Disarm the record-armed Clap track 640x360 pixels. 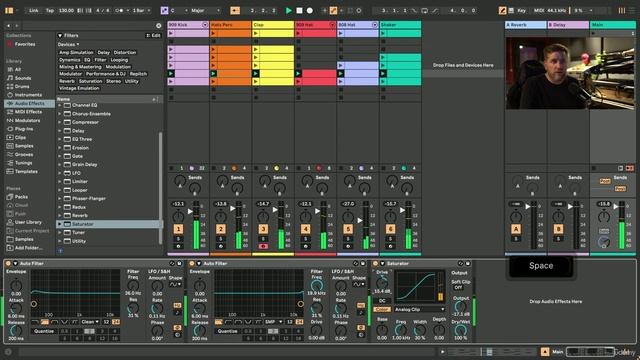(x=263, y=247)
